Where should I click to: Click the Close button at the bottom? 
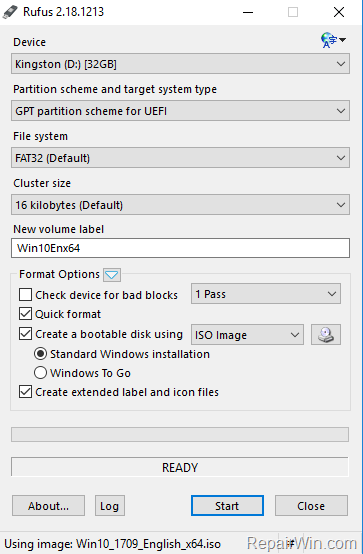tap(311, 506)
